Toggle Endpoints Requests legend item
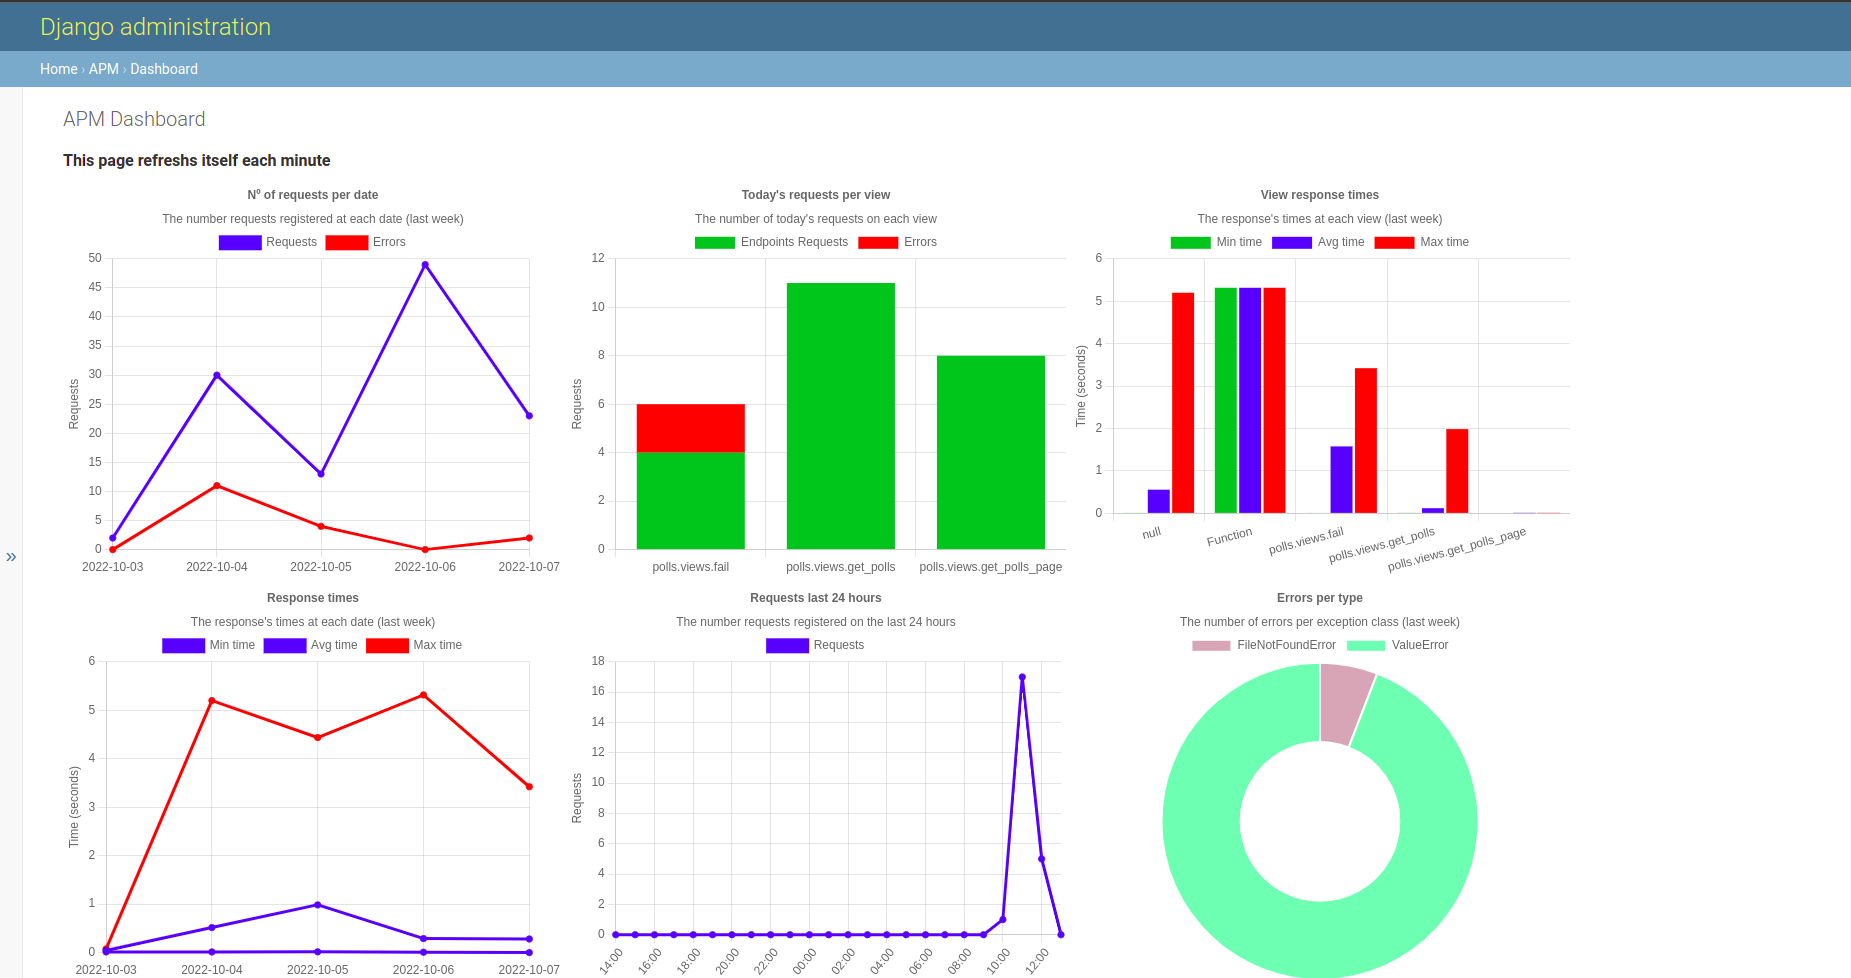The image size is (1851, 978). tap(771, 242)
